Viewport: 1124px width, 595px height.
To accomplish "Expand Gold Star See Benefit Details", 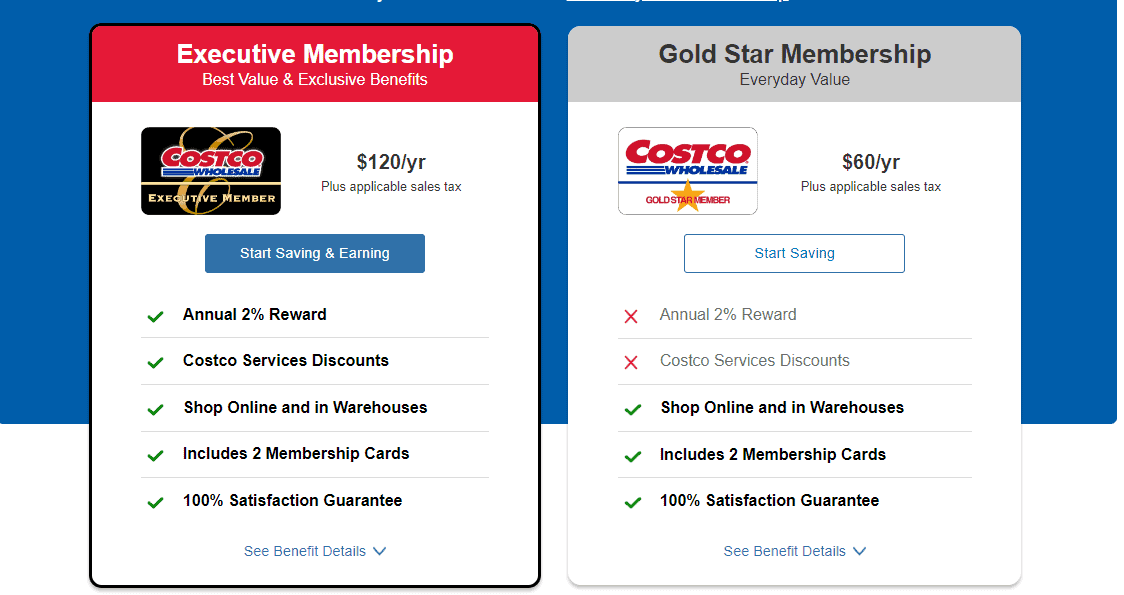I will 795,551.
